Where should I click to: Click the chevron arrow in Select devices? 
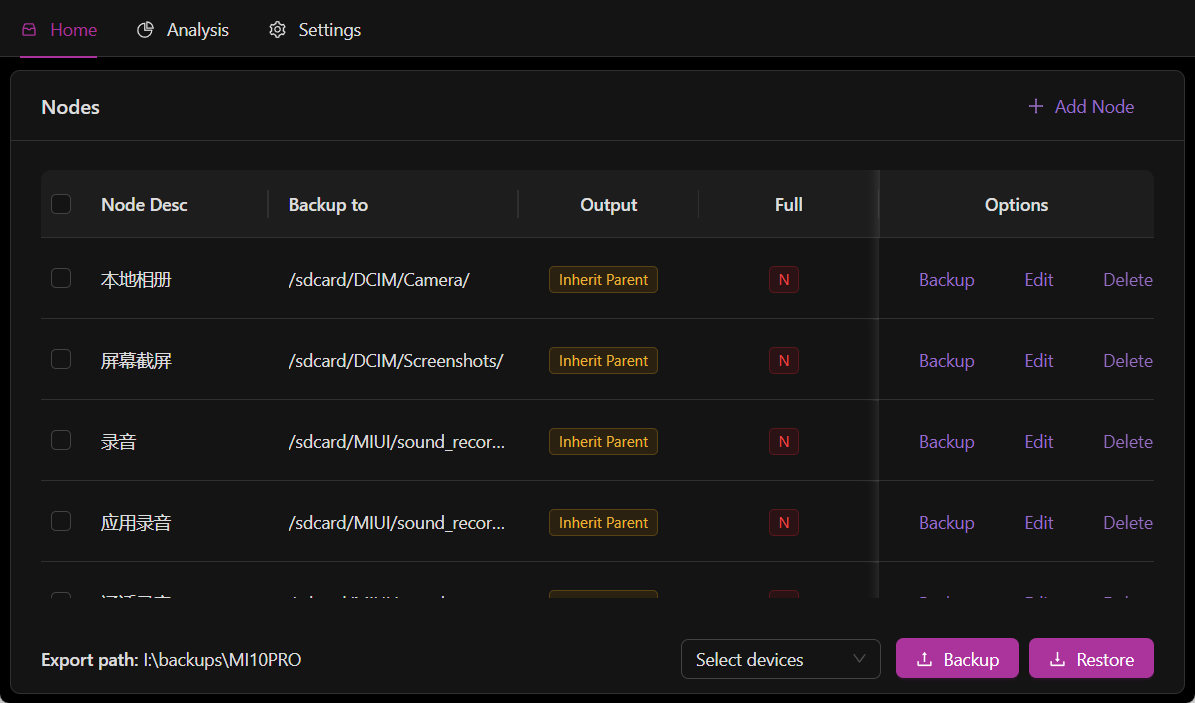pyautogui.click(x=859, y=659)
